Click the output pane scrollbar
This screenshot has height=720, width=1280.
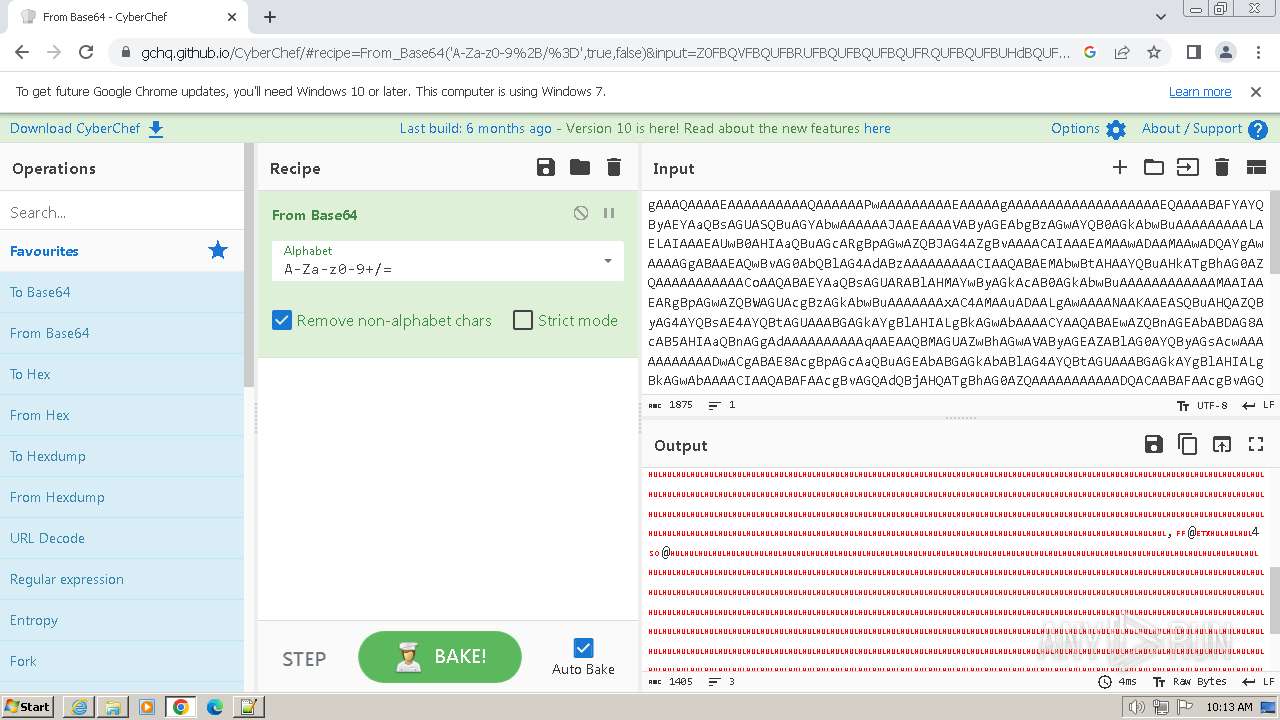1274,600
